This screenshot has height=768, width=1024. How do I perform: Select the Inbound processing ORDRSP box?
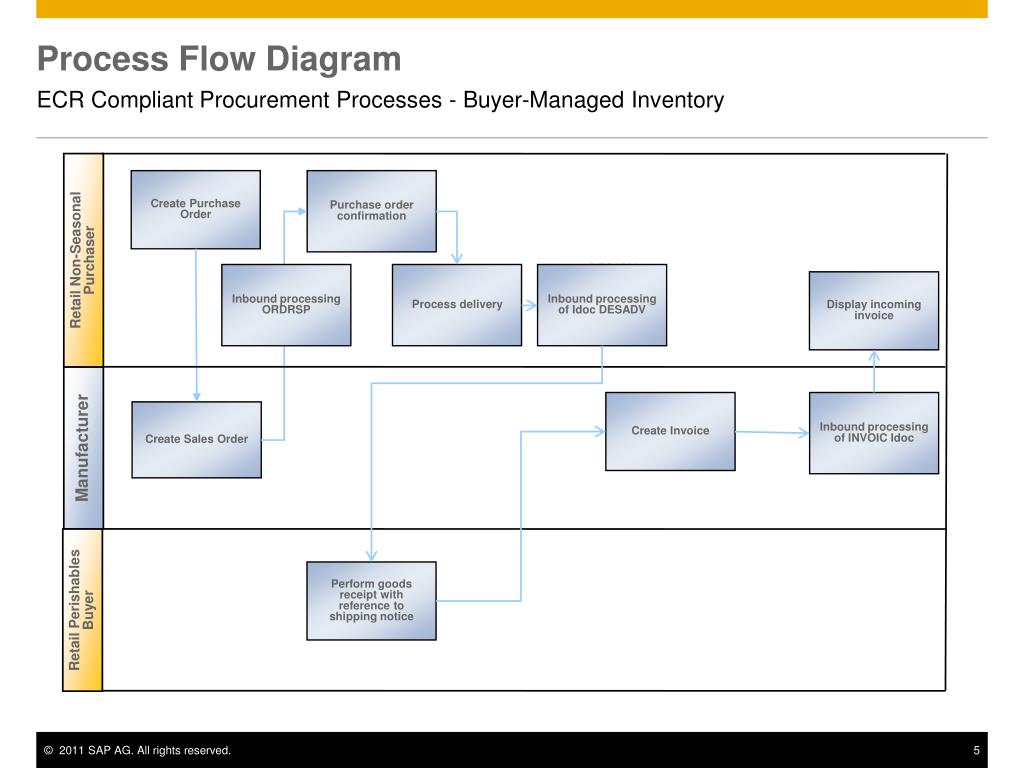click(286, 305)
